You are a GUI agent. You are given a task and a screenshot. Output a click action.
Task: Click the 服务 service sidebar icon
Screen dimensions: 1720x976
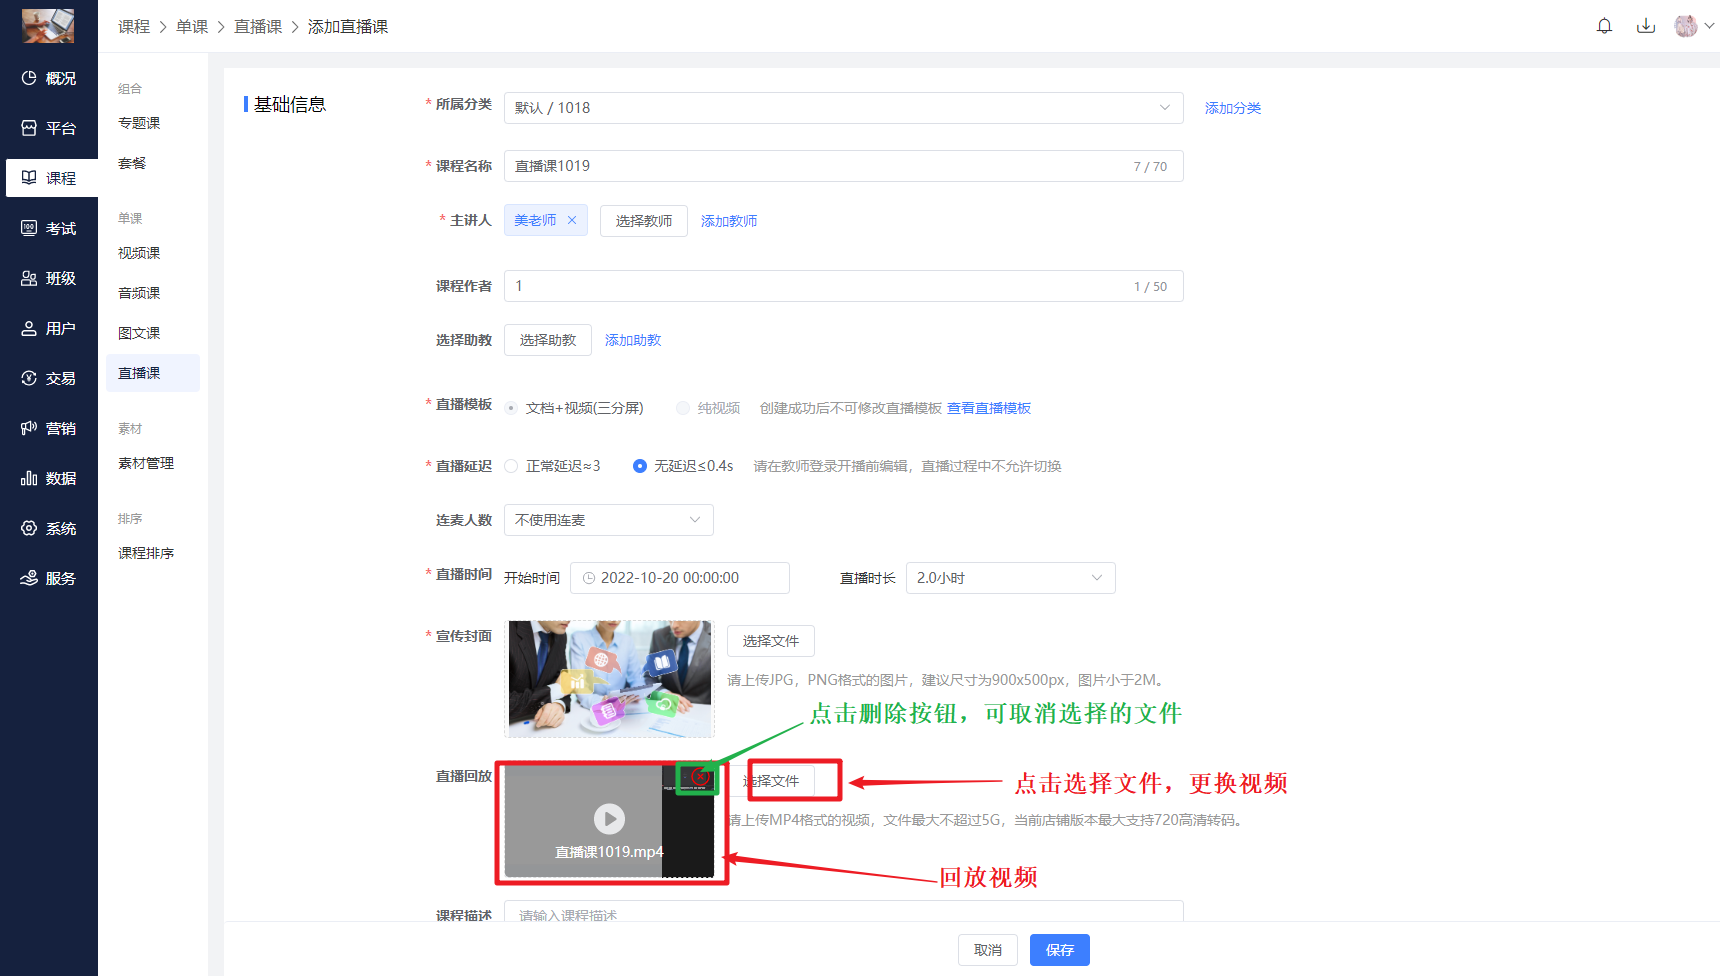pos(29,578)
